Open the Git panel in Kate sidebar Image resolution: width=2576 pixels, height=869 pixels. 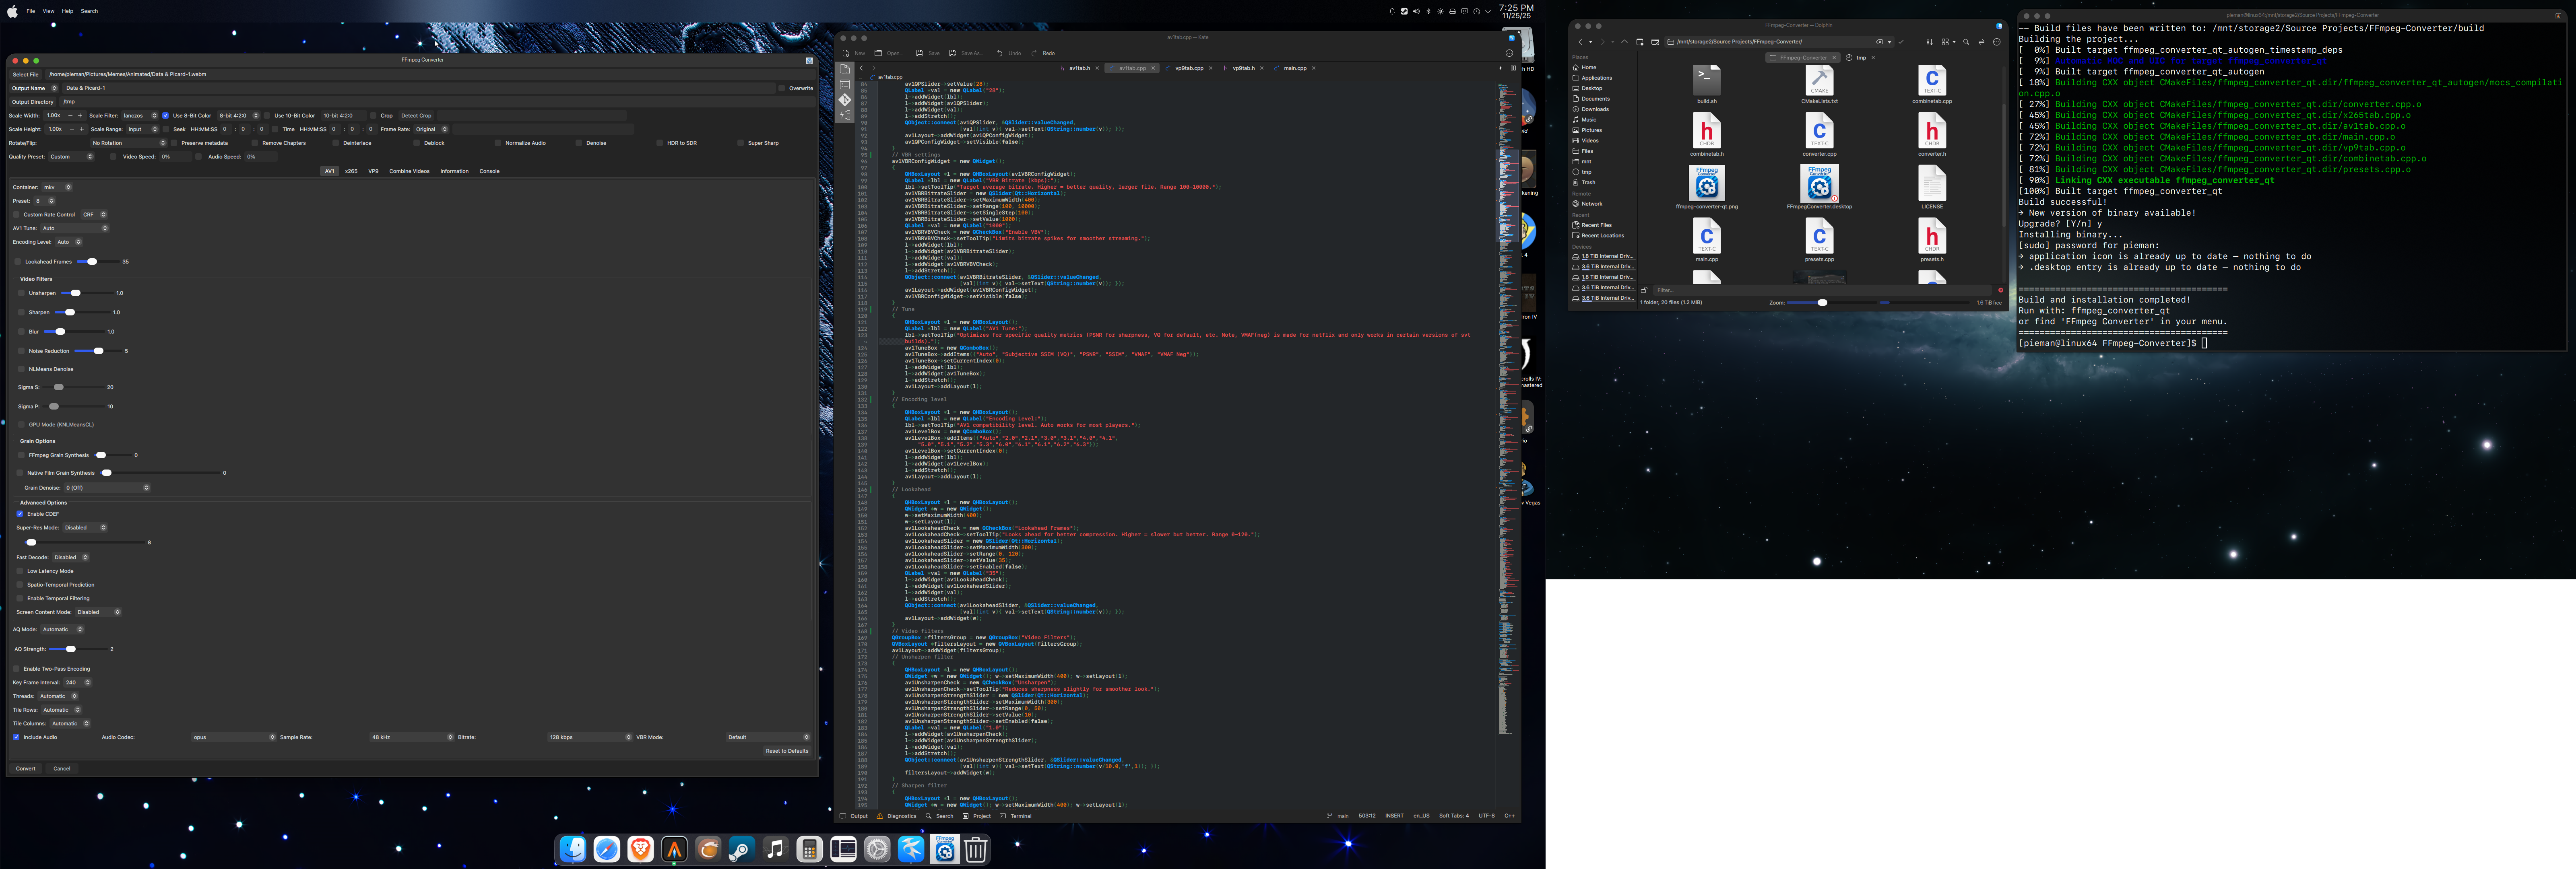[845, 100]
